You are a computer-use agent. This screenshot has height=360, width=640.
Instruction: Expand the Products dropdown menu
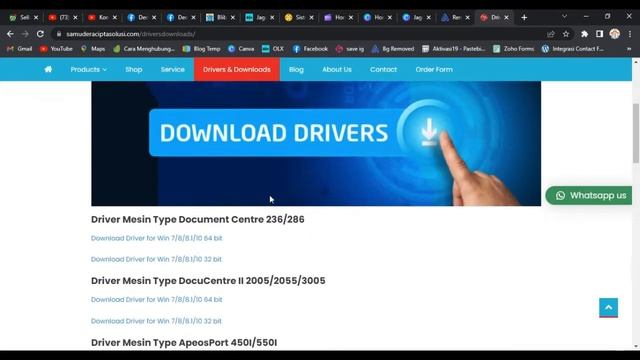coord(88,69)
